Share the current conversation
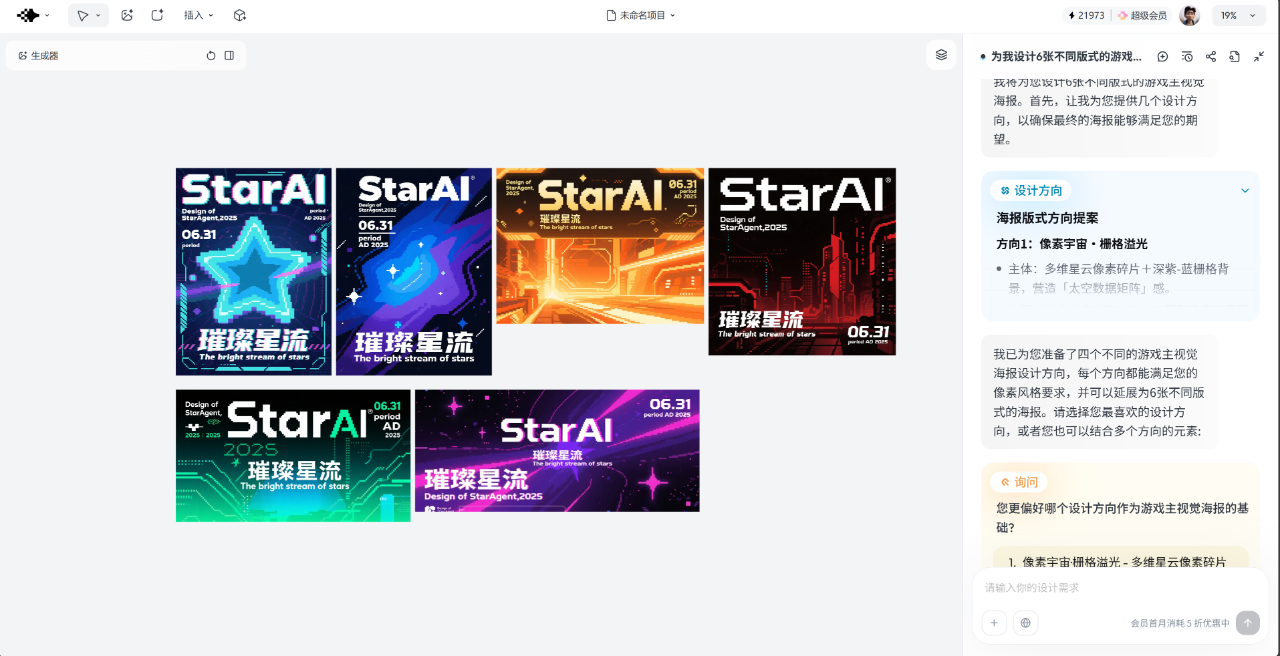The image size is (1280, 656). pyautogui.click(x=1211, y=57)
